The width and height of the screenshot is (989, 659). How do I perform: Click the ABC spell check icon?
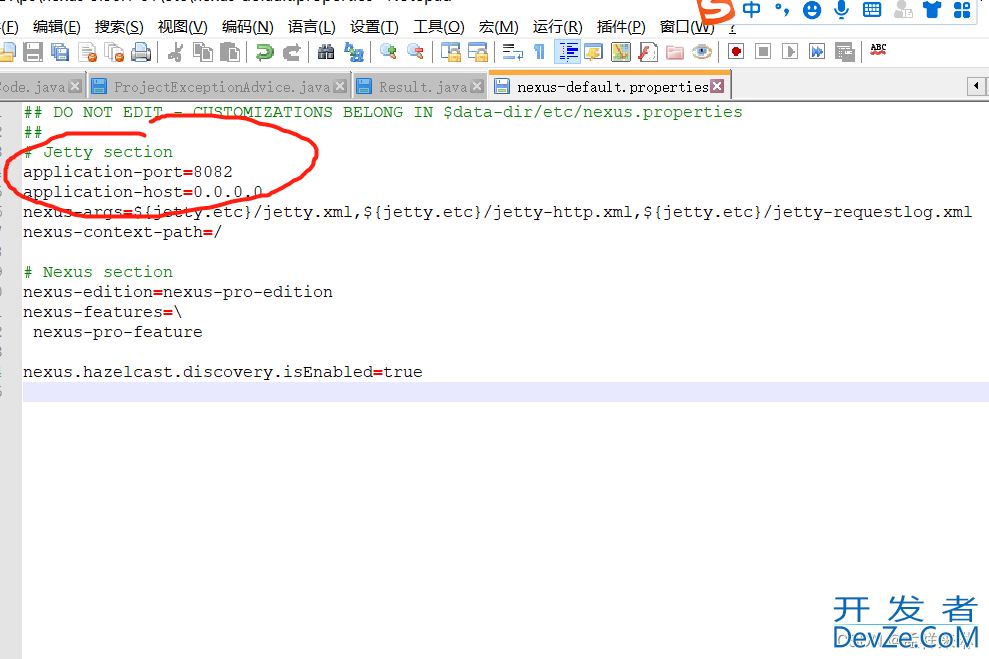879,50
